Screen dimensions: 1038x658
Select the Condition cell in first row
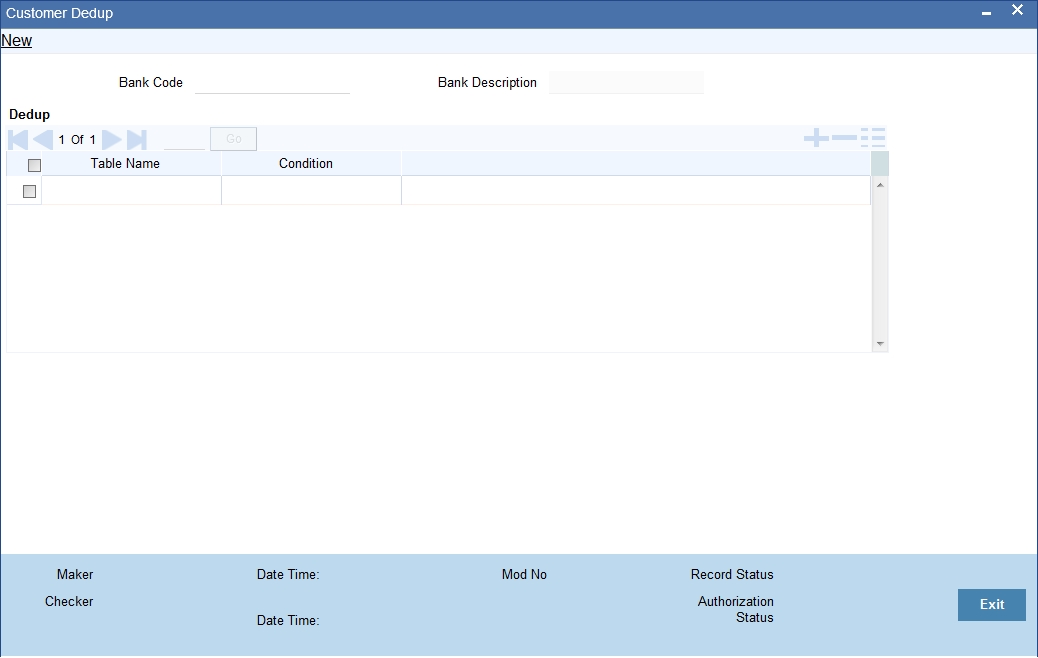[311, 191]
